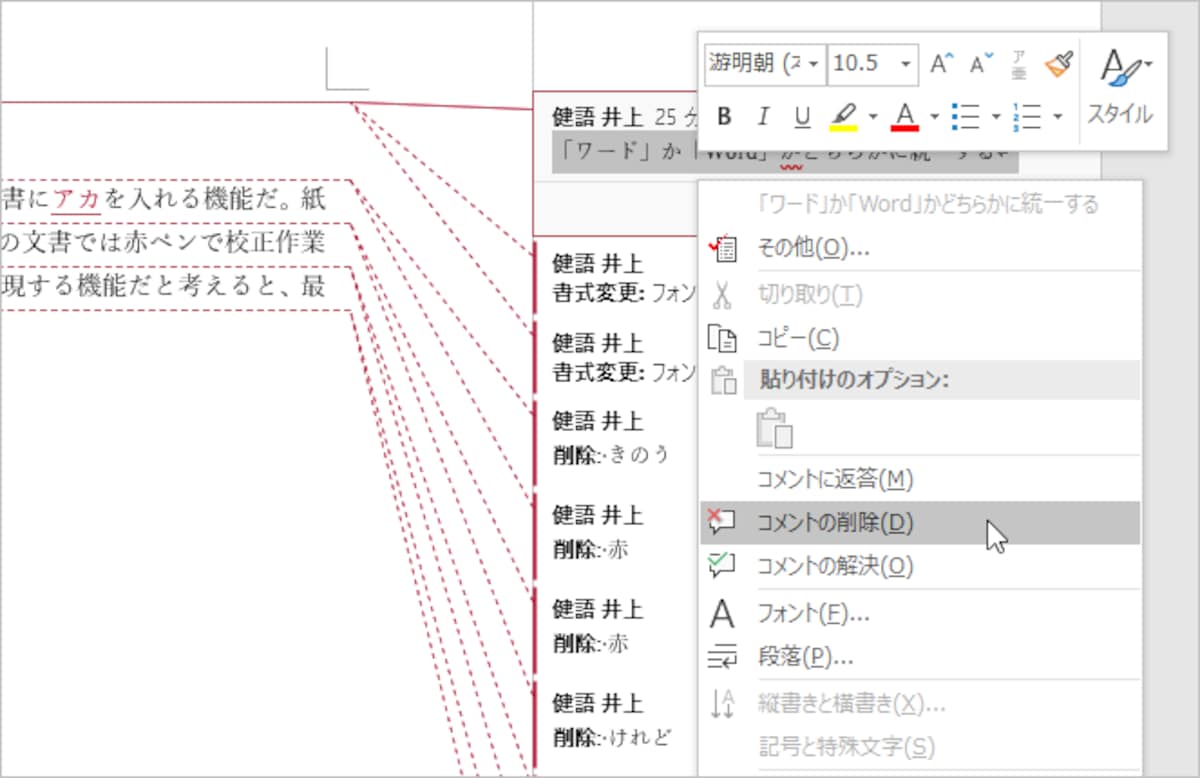Open numbered list style dropdown
1200x778 pixels.
point(1057,117)
